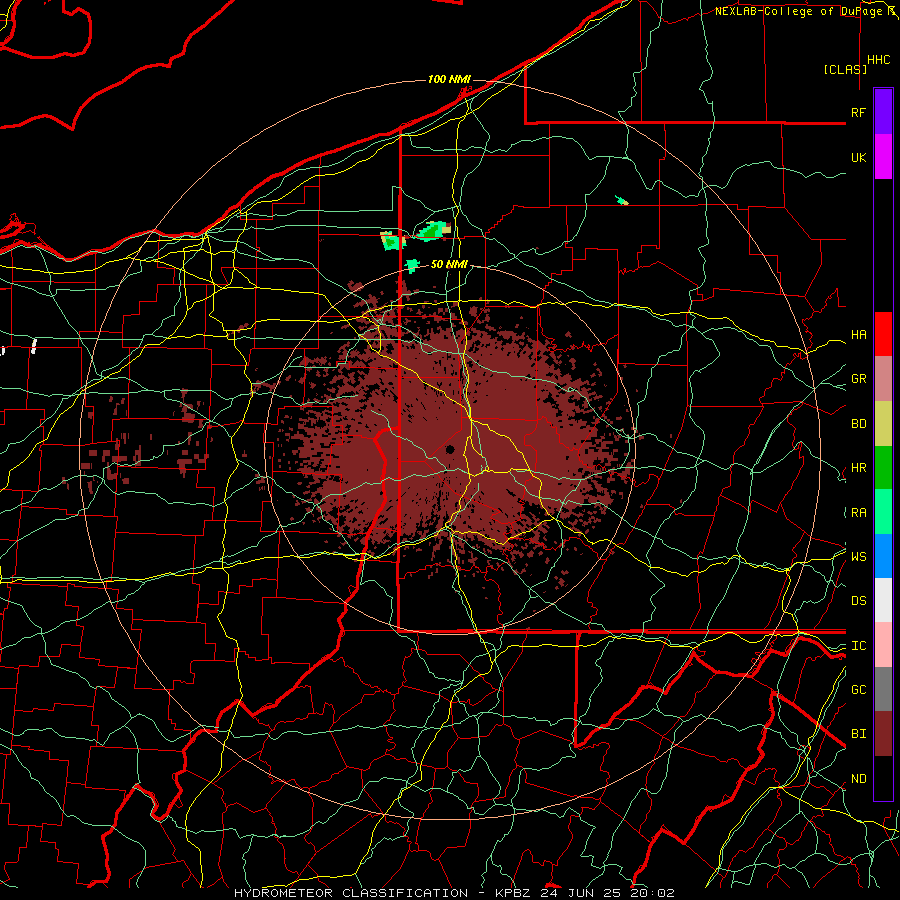900x900 pixels.
Task: Click the black radar site dot at center
Action: coord(450,449)
